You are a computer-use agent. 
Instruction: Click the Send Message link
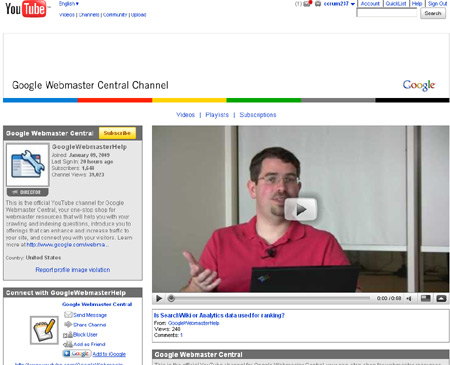tap(90, 315)
